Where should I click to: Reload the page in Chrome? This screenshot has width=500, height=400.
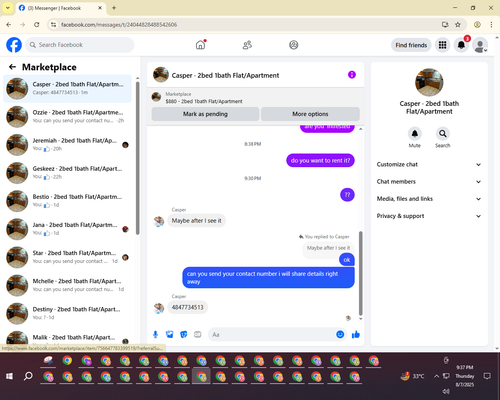[37, 25]
